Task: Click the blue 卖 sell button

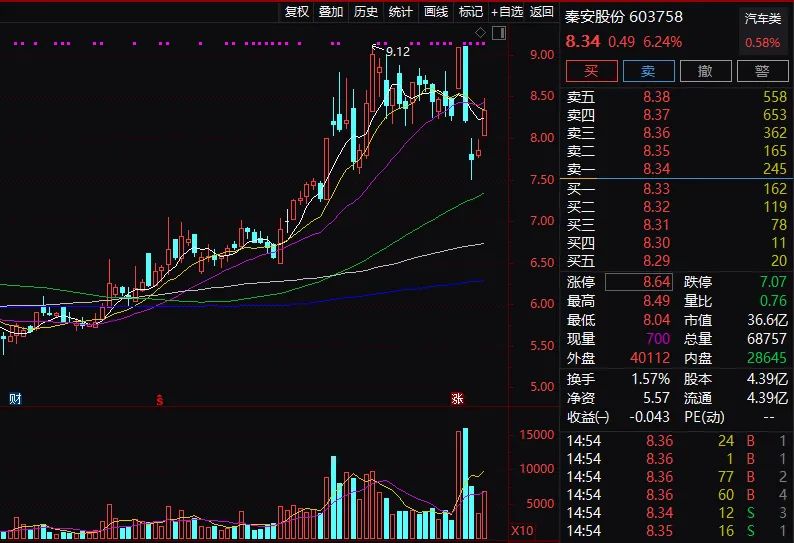Action: pyautogui.click(x=648, y=71)
